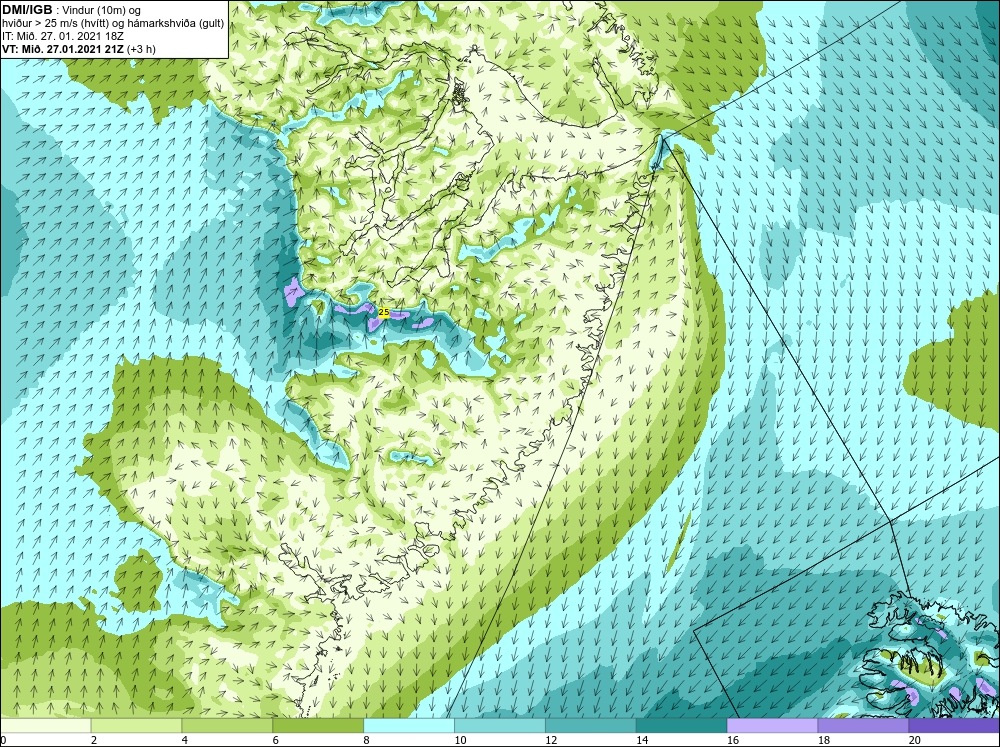Click the VT Mið. 27.01.2021 21Z line
The image size is (1000, 747).
pos(78,49)
